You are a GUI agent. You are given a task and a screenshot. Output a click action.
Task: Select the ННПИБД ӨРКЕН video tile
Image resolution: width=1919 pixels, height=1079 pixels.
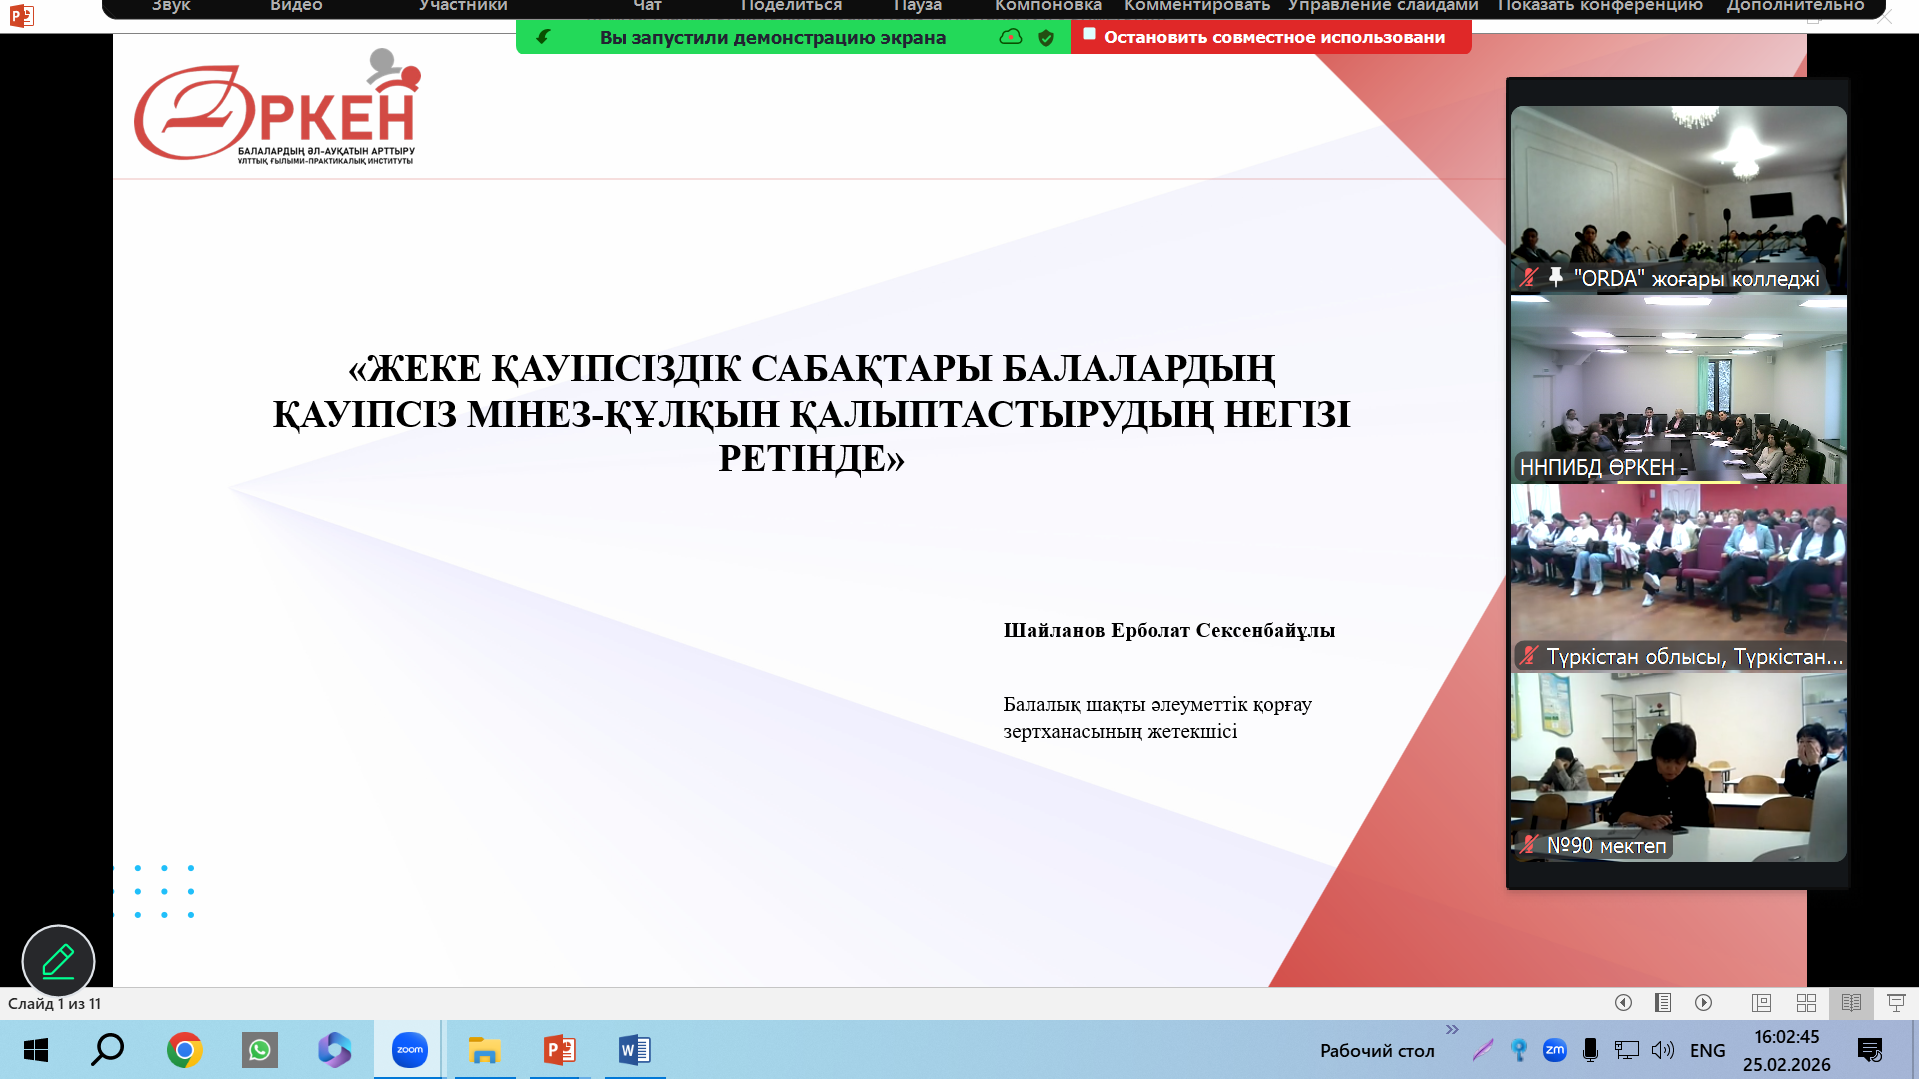pyautogui.click(x=1679, y=390)
